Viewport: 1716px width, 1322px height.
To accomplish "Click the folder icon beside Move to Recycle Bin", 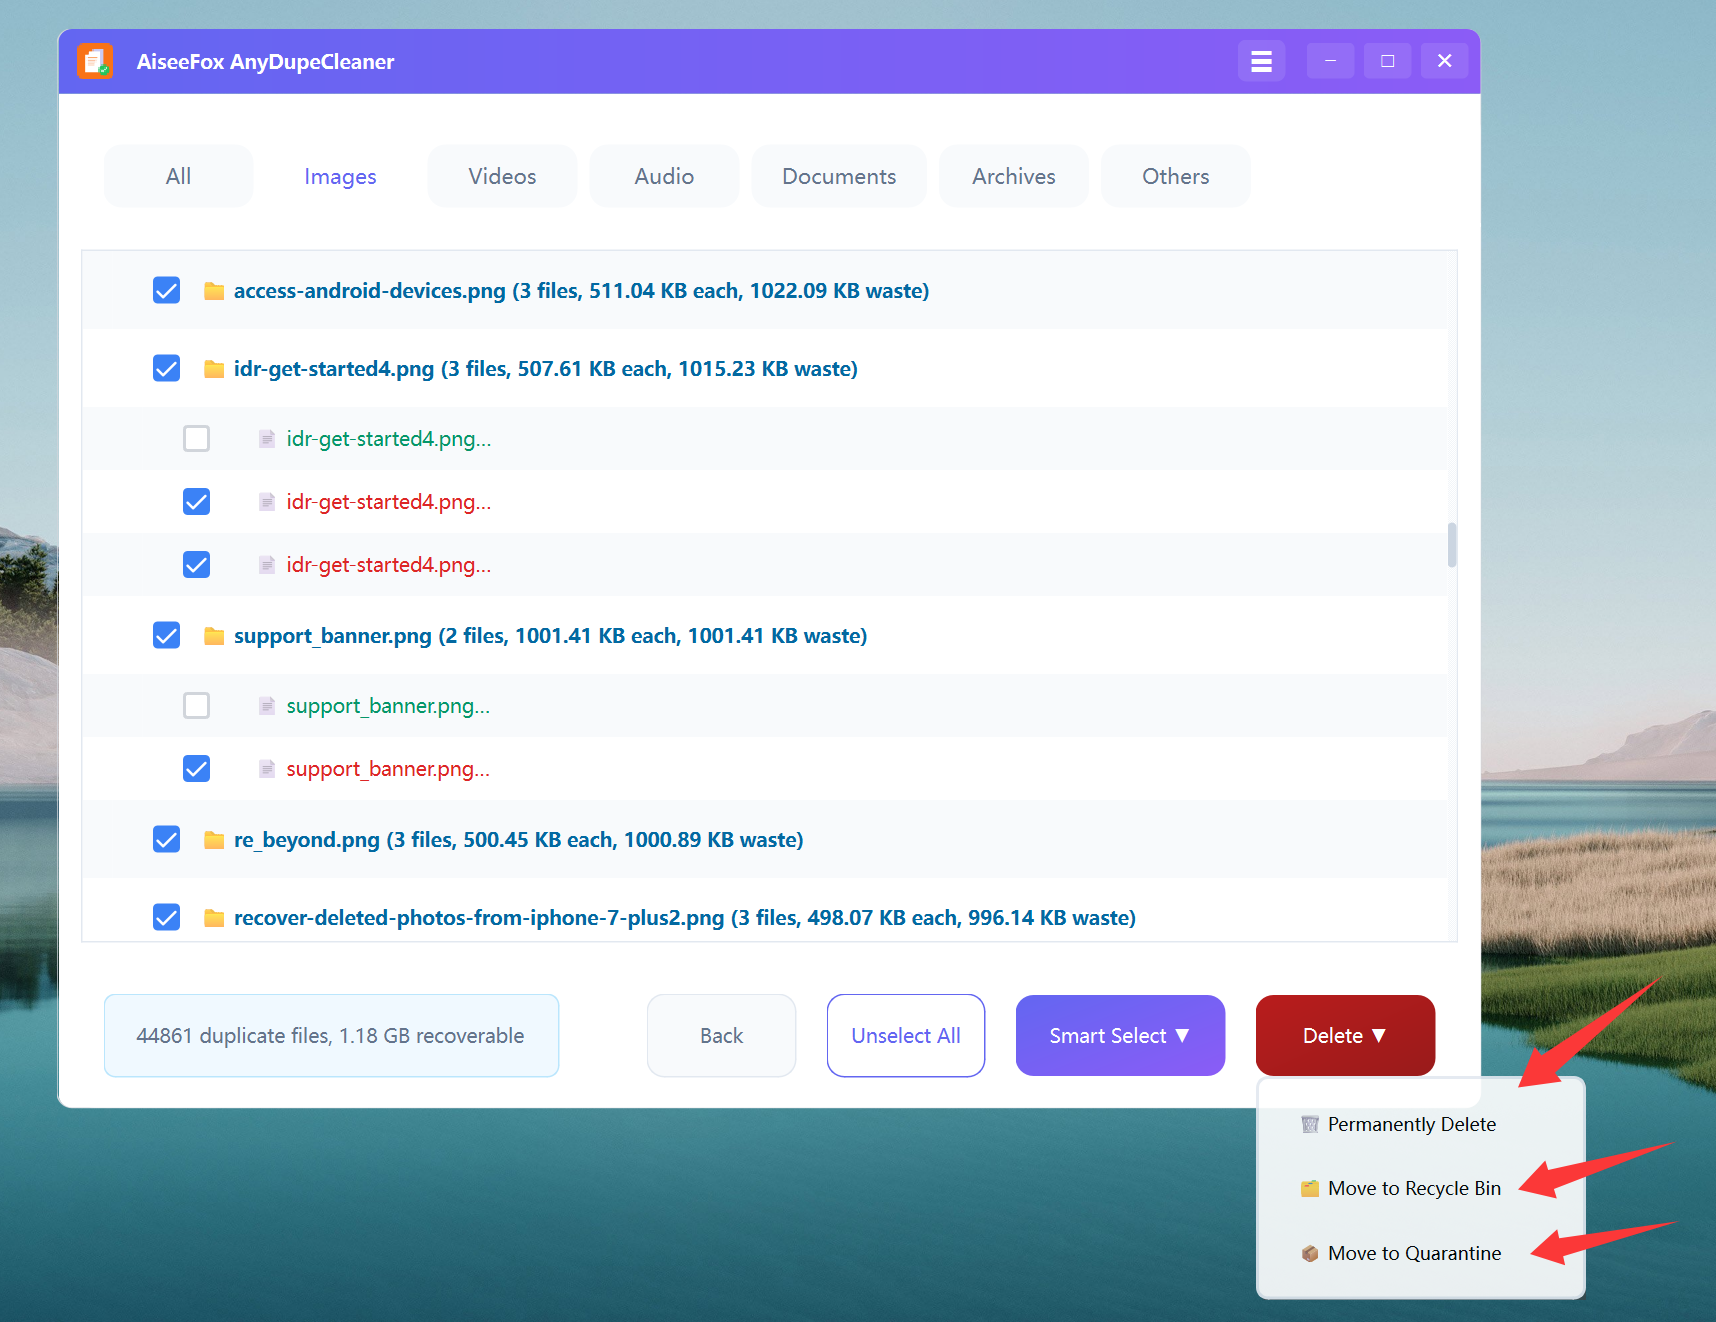I will (1309, 1189).
